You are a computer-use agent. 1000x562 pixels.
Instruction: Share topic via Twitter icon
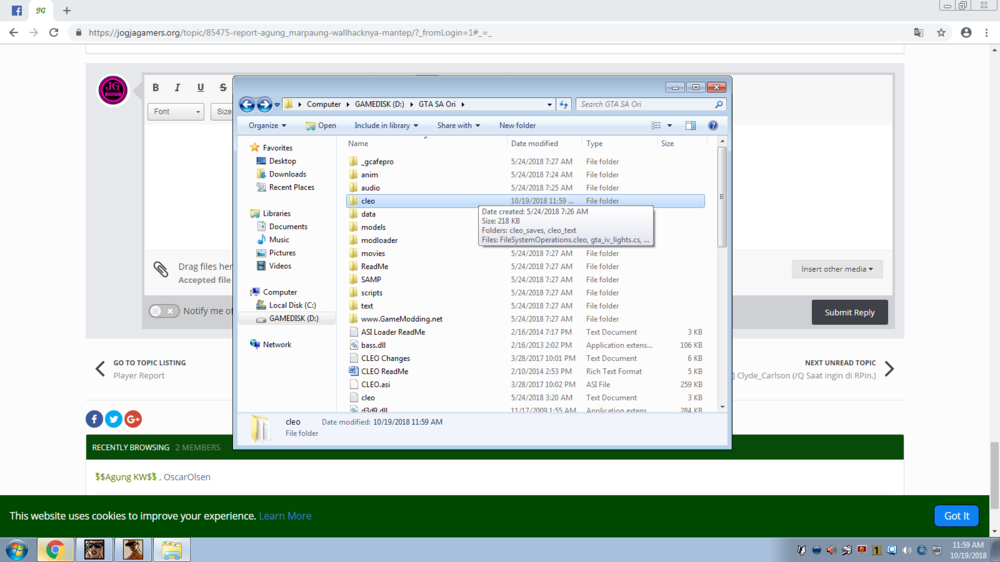(x=114, y=419)
